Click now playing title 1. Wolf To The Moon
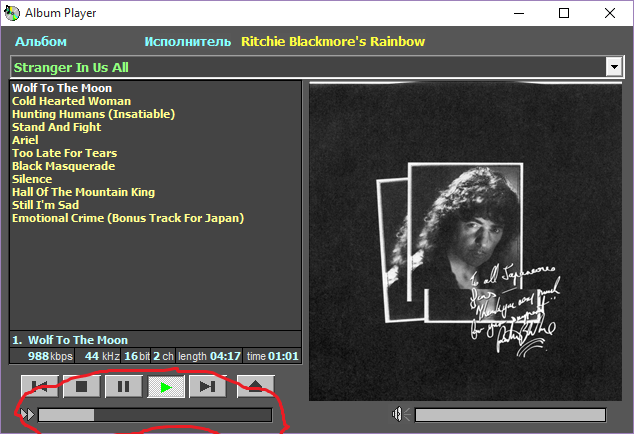 [70, 340]
